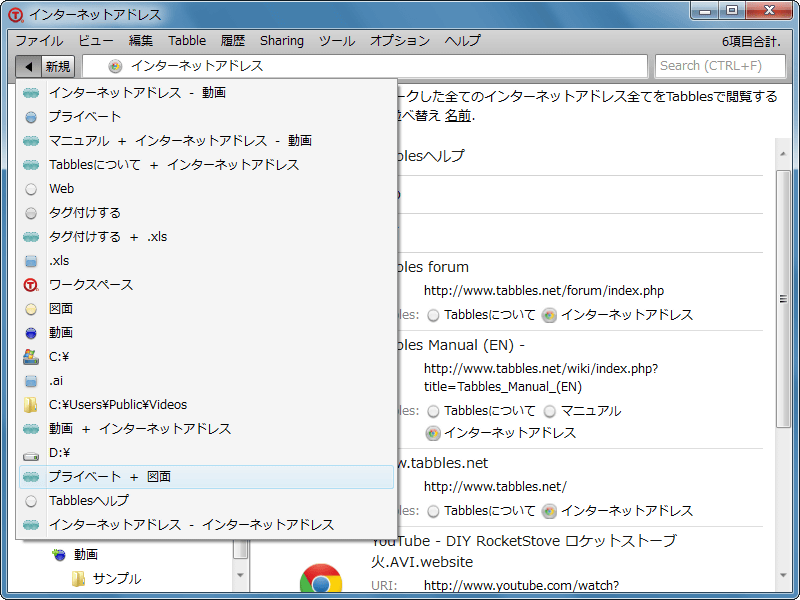Click the red ワークスペース Tabbles icon
This screenshot has height=600, width=800.
click(x=31, y=285)
